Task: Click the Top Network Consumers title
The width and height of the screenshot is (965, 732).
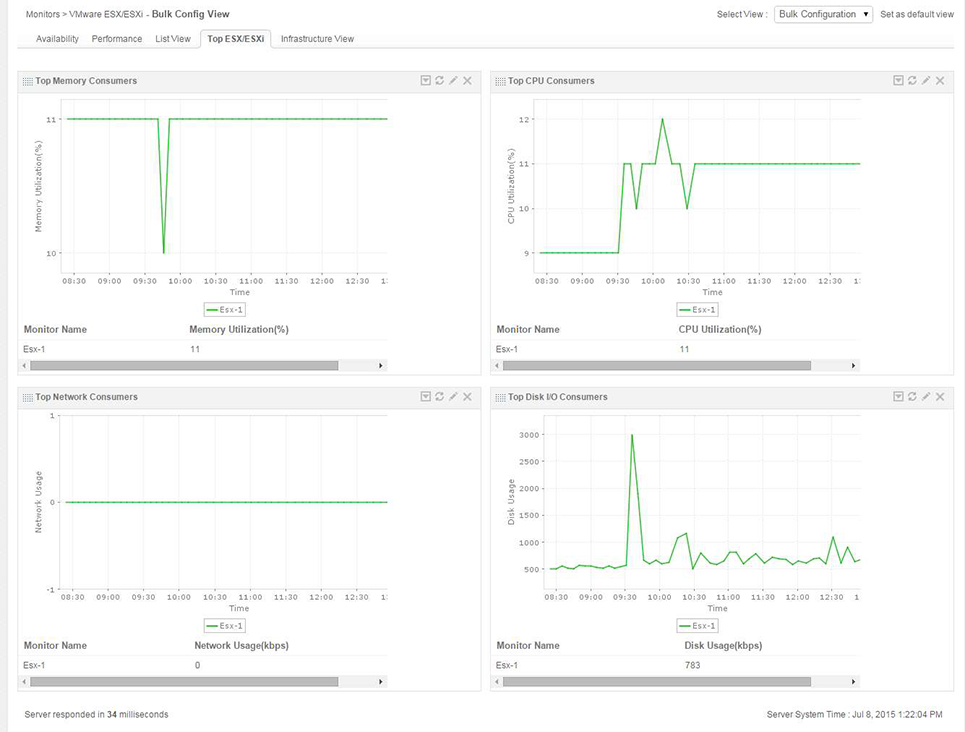Action: click(86, 397)
